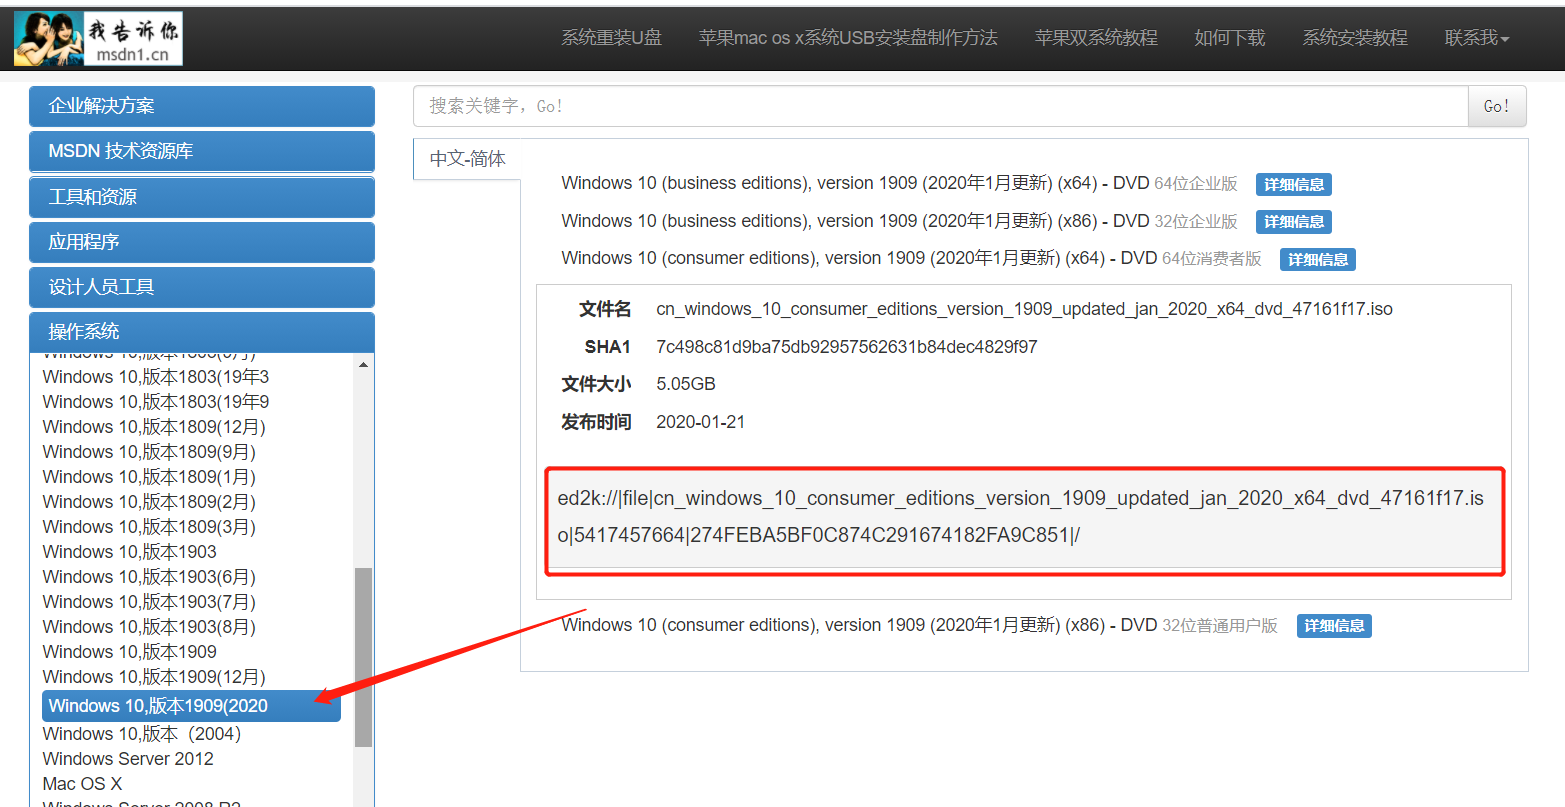1565x807 pixels.
Task: Click x86 consumer editions 1909 title
Action: pyautogui.click(x=859, y=625)
